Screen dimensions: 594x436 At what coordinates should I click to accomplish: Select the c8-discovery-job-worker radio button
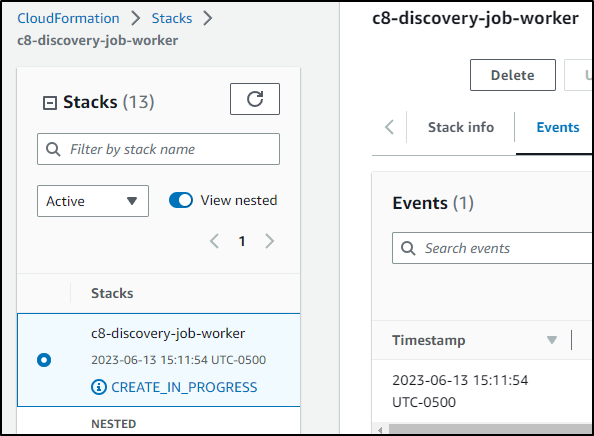pos(44,360)
